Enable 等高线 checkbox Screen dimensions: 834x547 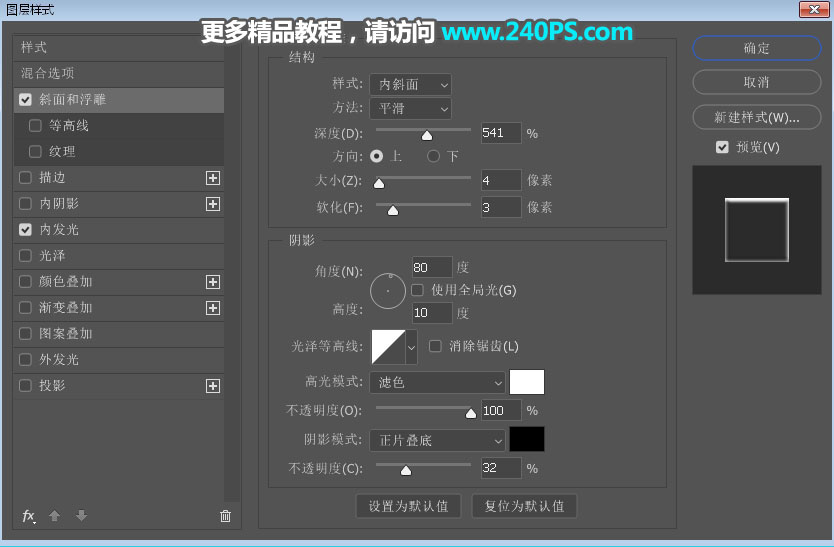[35, 126]
